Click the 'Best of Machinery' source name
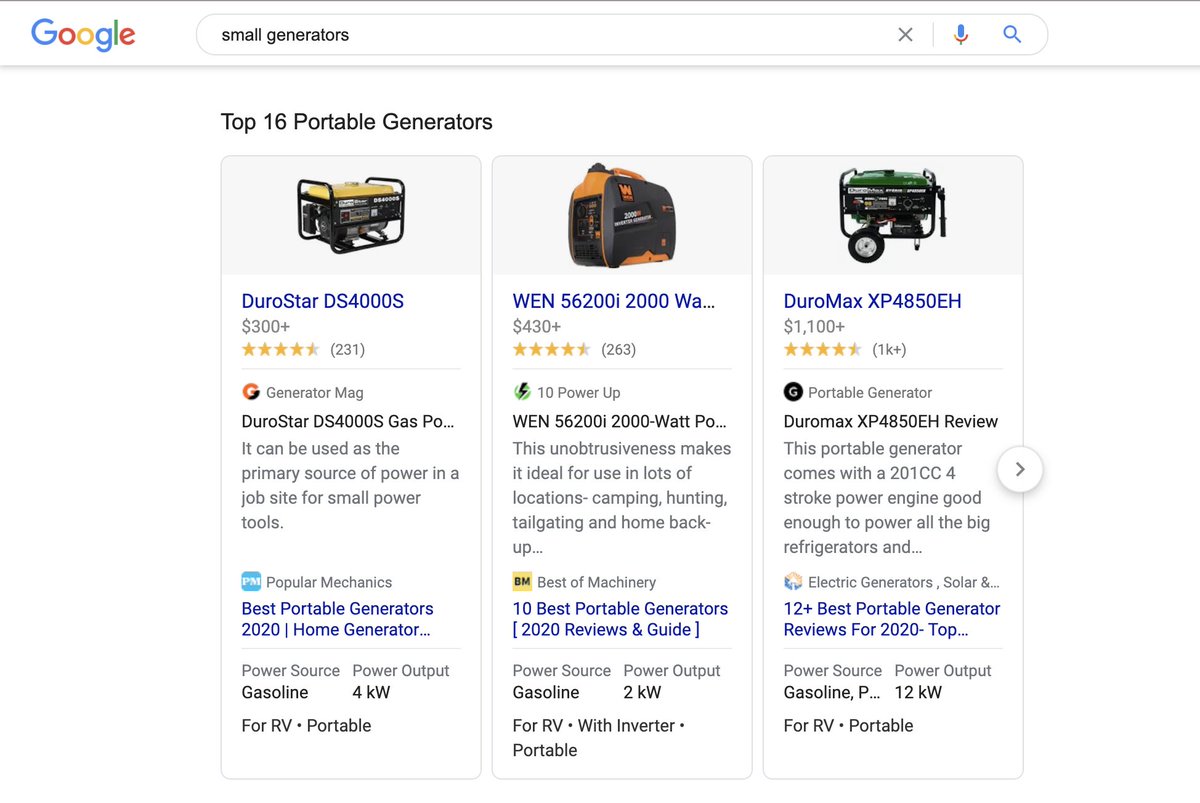 click(x=597, y=582)
